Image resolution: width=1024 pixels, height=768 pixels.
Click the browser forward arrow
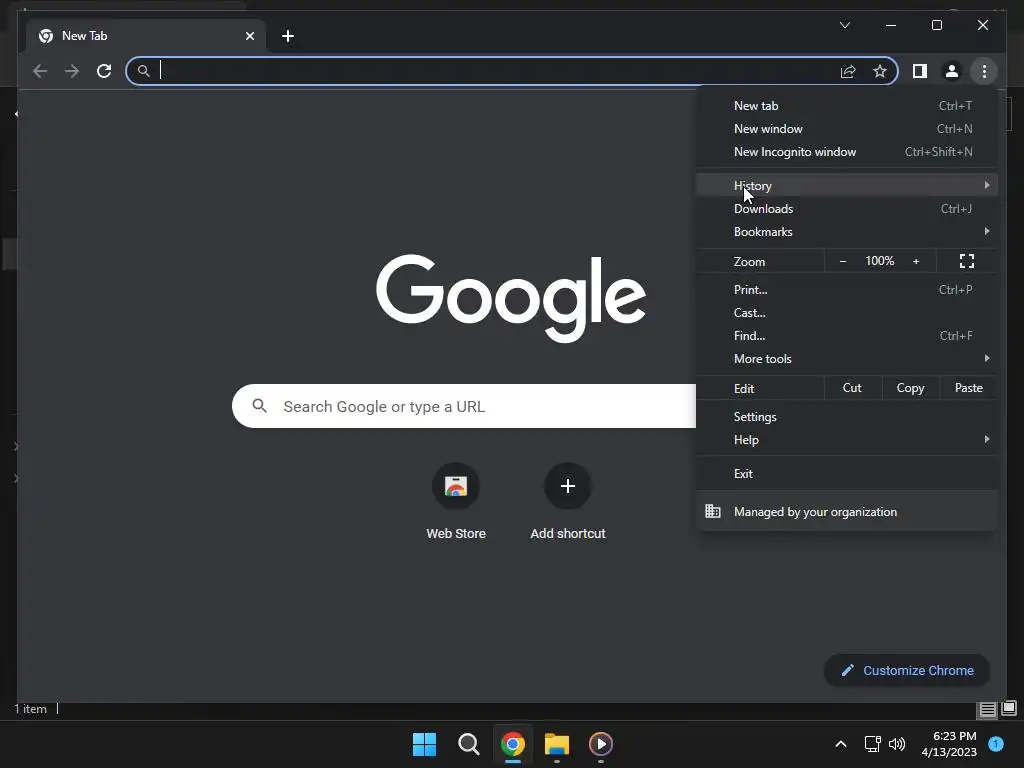click(x=72, y=71)
